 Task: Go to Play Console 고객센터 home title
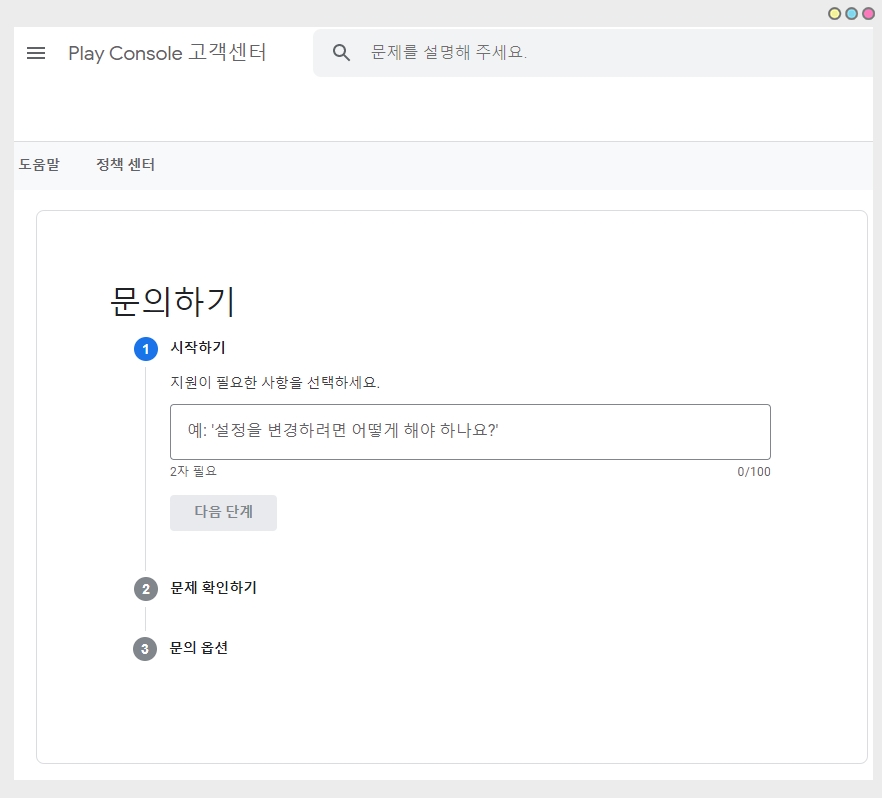(x=167, y=53)
